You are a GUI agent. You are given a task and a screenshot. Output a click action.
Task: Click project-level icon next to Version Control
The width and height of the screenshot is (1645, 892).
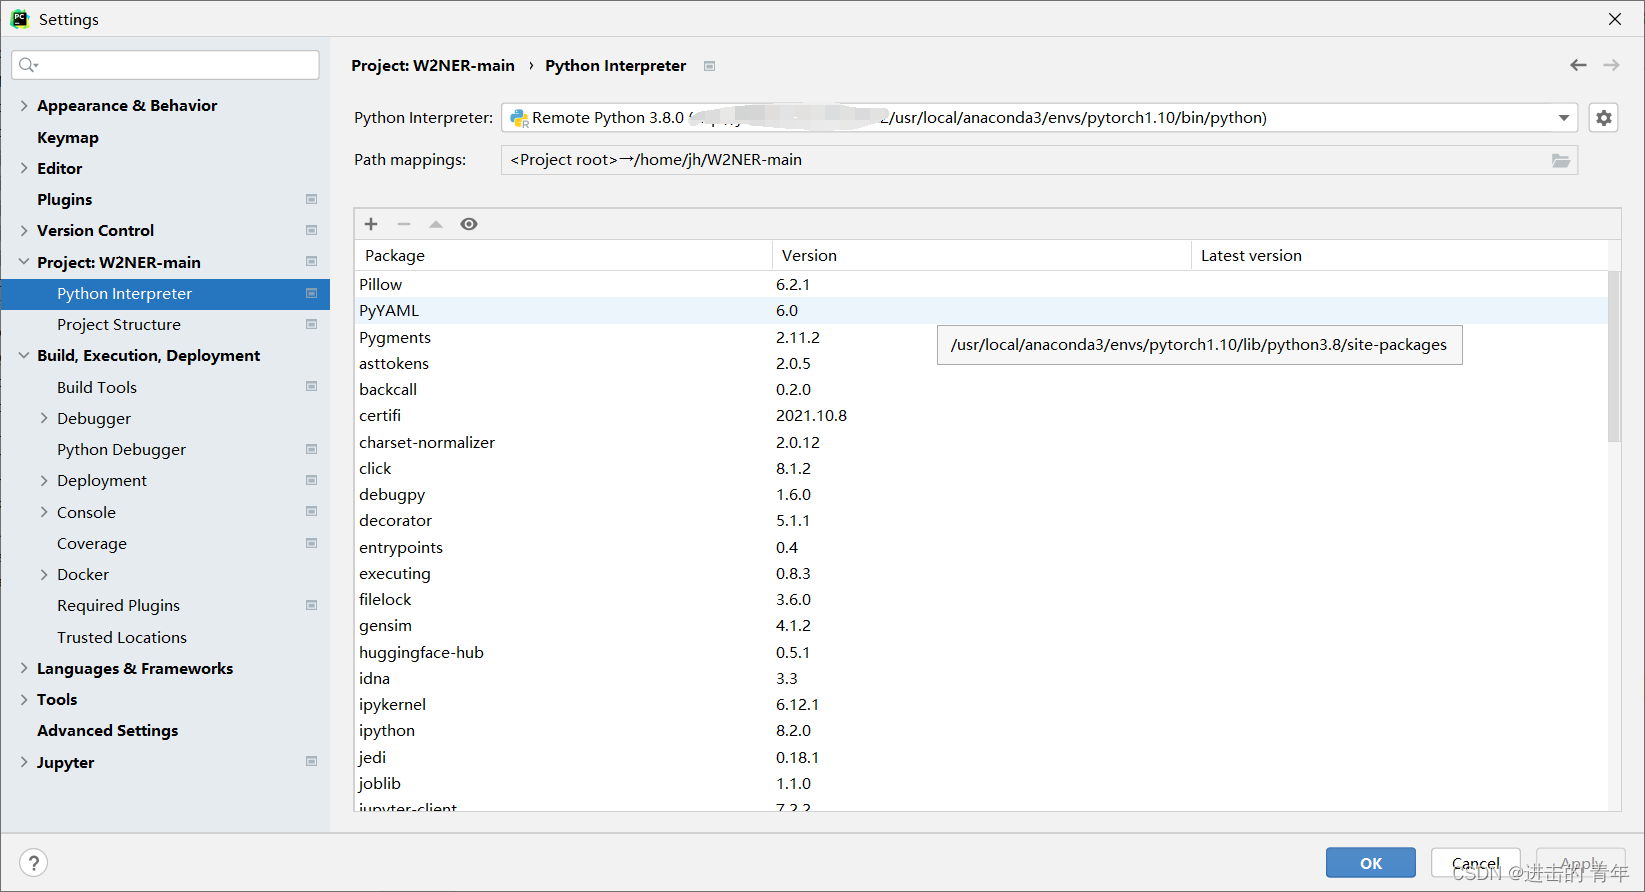coord(311,230)
